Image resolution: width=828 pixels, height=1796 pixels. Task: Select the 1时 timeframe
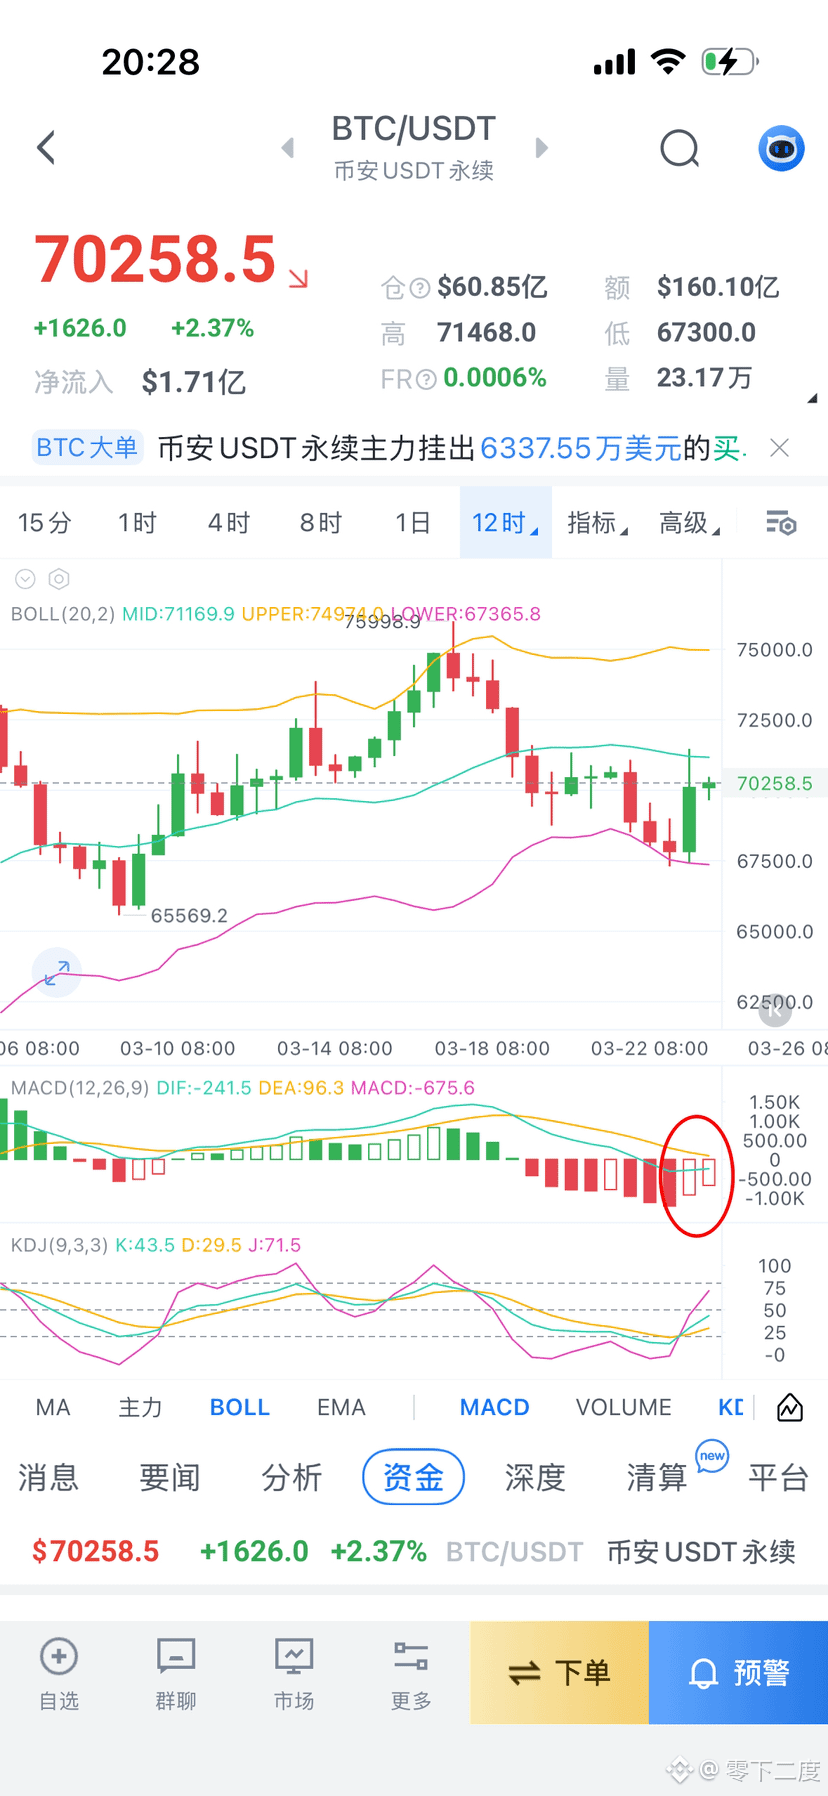click(x=137, y=523)
